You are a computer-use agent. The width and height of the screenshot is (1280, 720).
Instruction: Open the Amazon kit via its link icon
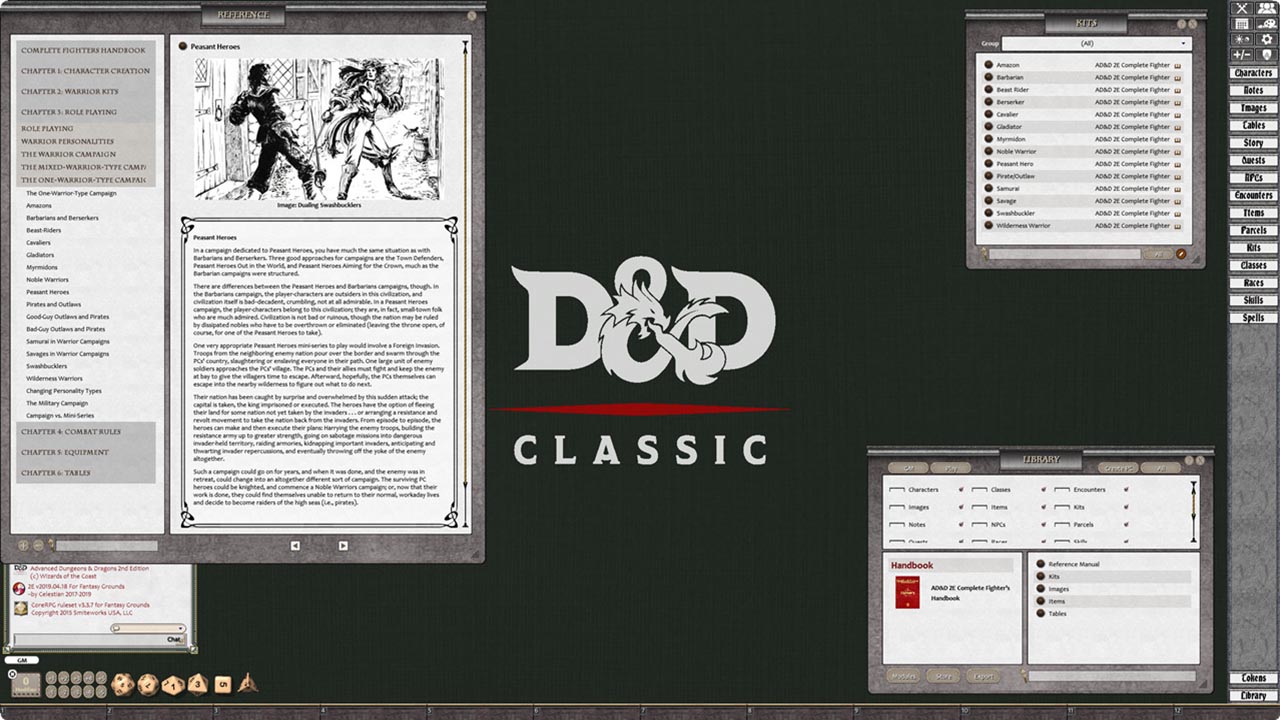(1177, 66)
